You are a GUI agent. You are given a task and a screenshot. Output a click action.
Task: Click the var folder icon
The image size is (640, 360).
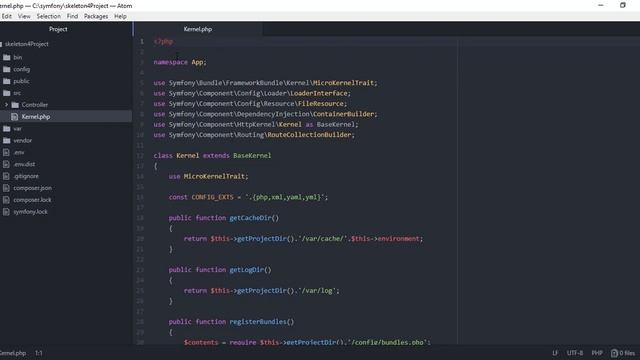(7, 129)
